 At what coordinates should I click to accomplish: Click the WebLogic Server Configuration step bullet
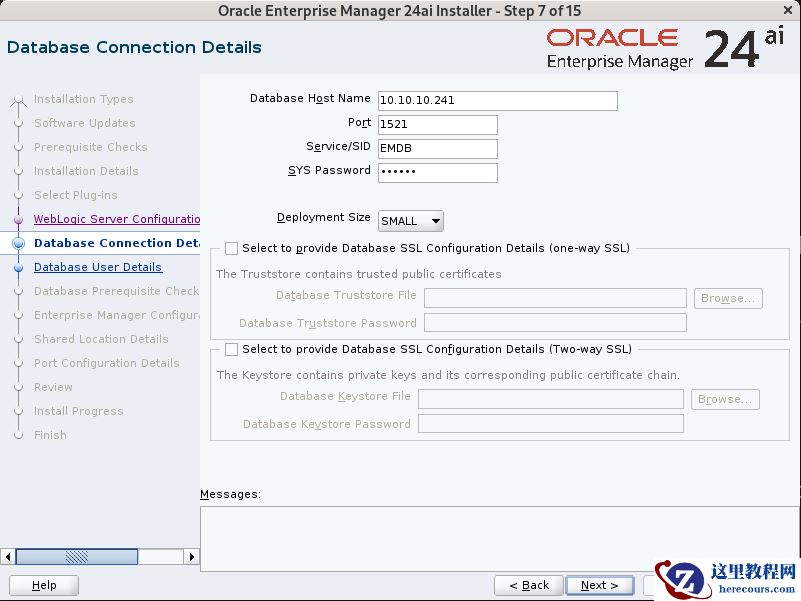19,220
